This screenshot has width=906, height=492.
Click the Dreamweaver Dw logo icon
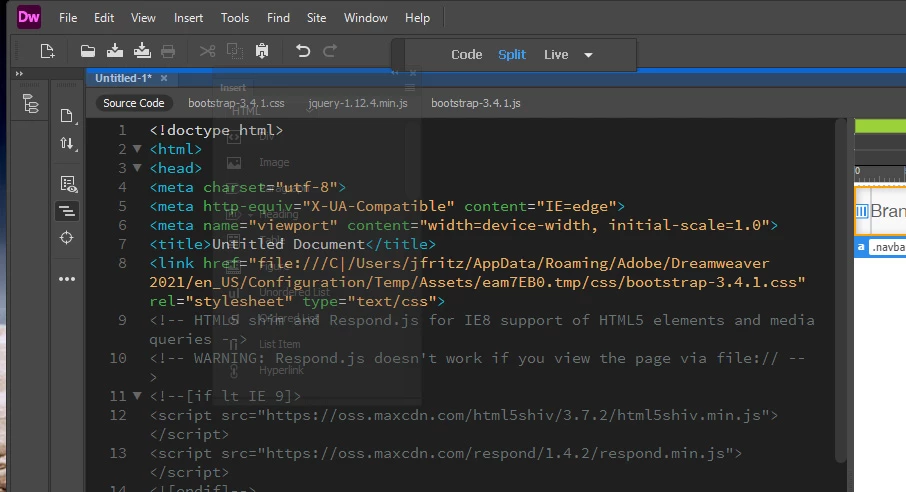[28, 17]
